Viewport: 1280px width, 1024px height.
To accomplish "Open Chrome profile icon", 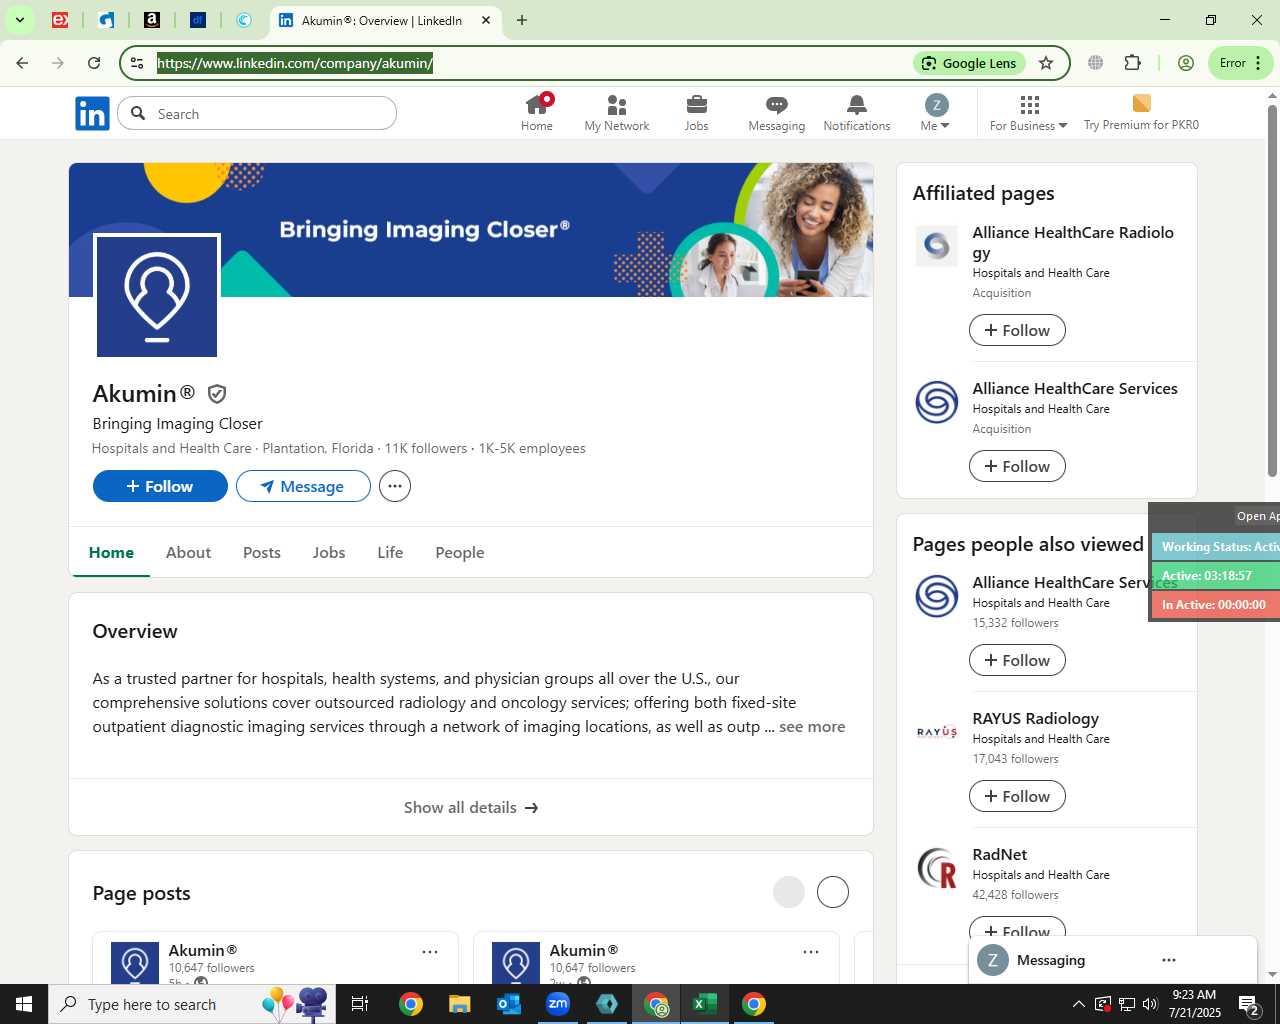I will pos(1186,63).
